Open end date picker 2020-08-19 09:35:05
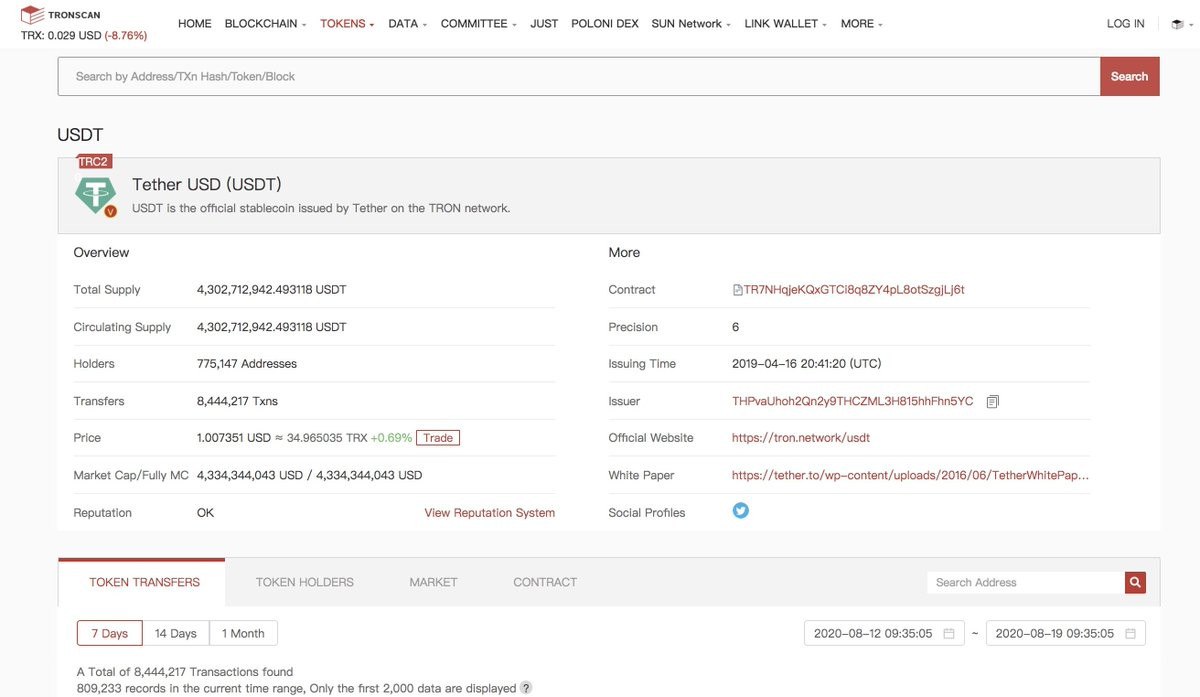This screenshot has height=697, width=1200. [x=1066, y=634]
